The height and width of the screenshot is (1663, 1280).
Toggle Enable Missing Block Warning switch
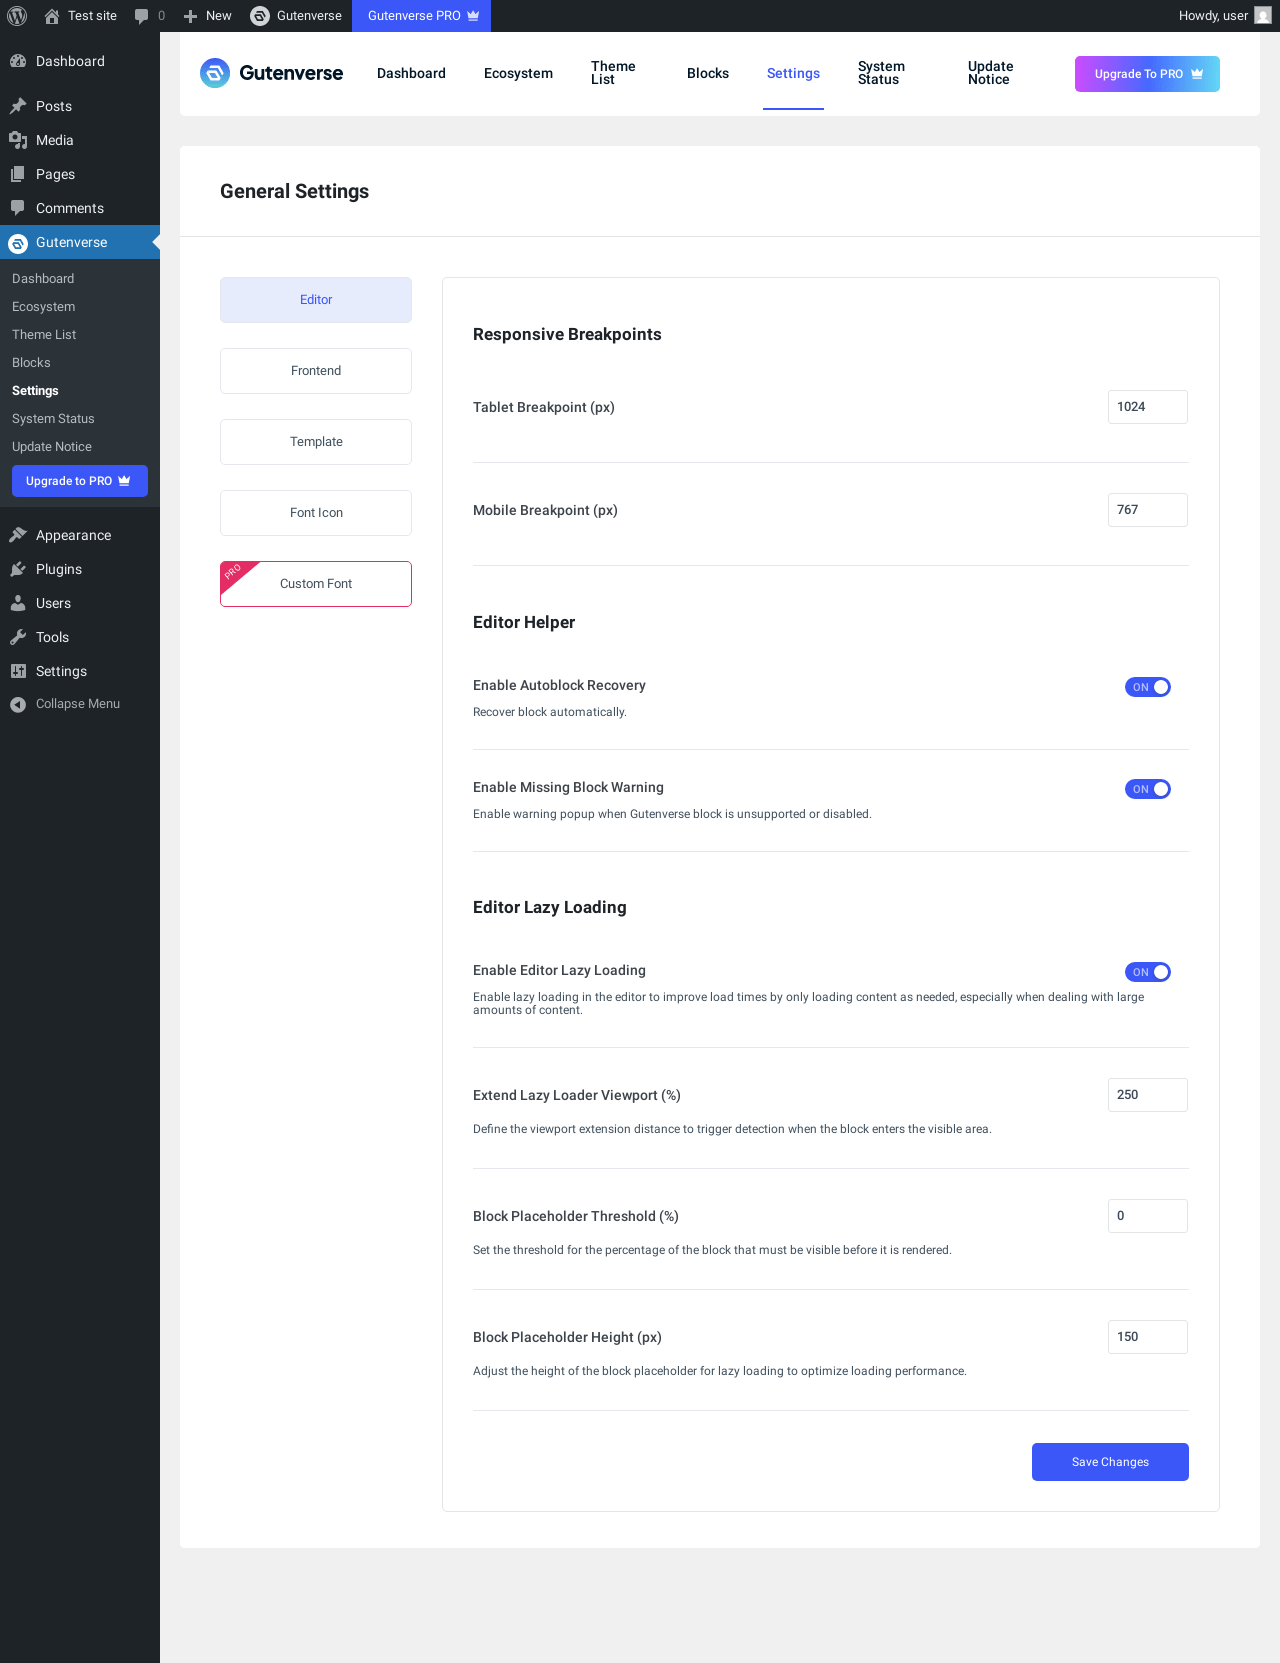(1148, 789)
